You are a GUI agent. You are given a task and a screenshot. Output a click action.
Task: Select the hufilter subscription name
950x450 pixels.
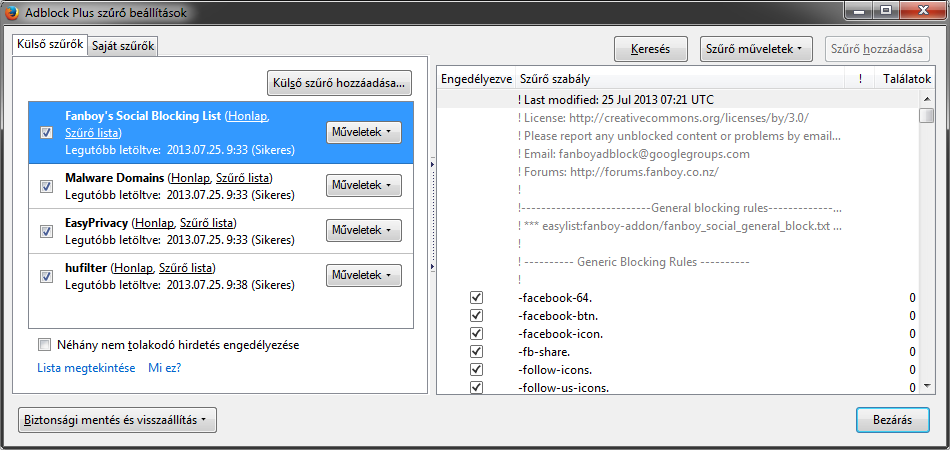pos(86,268)
